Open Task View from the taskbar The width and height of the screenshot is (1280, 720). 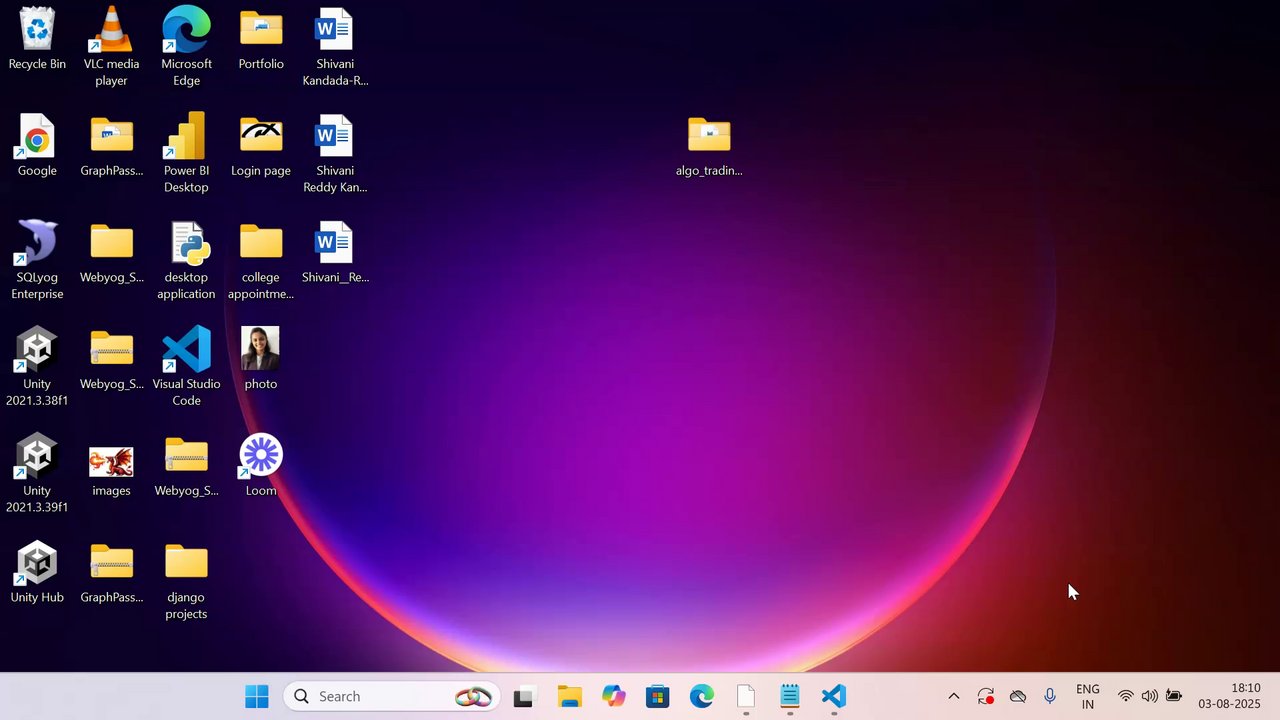point(523,697)
